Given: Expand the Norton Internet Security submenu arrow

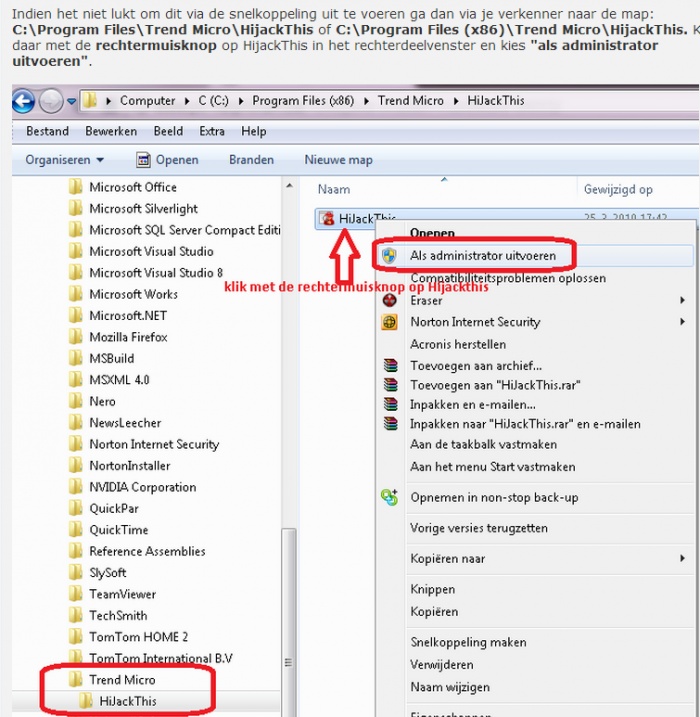Looking at the screenshot, I should pos(682,322).
